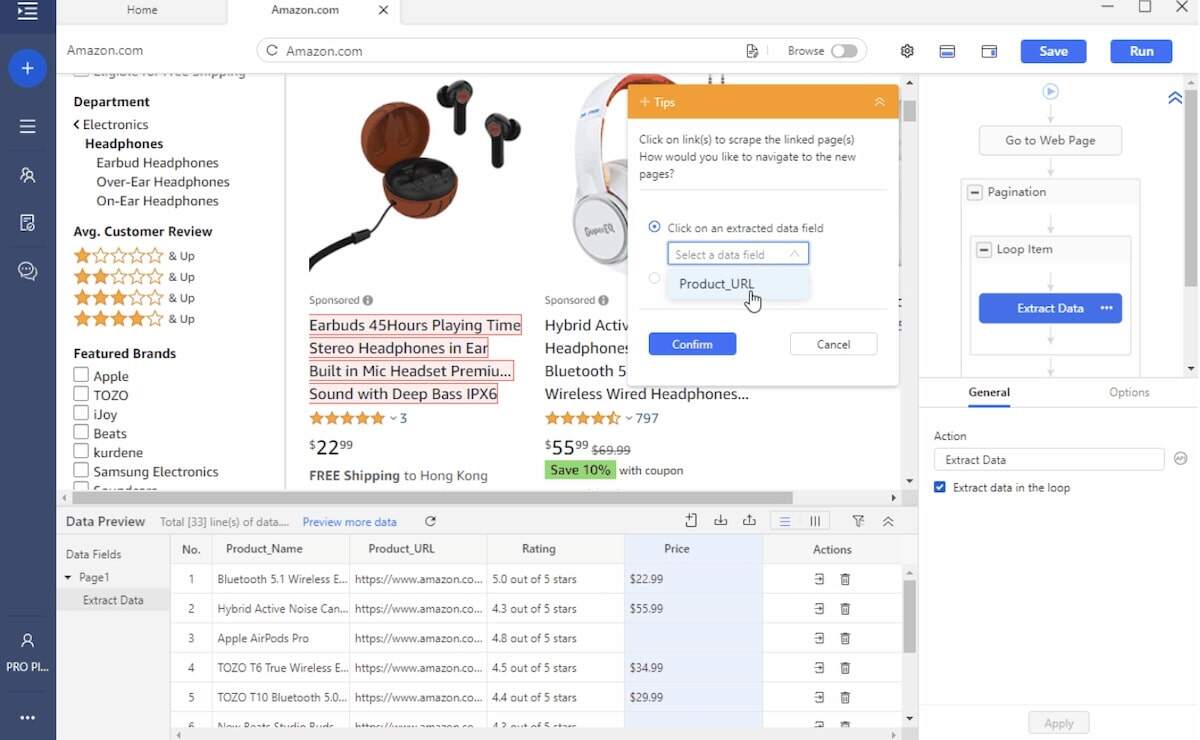Open the Options tab
Image resolution: width=1200 pixels, height=740 pixels.
[x=1129, y=392]
